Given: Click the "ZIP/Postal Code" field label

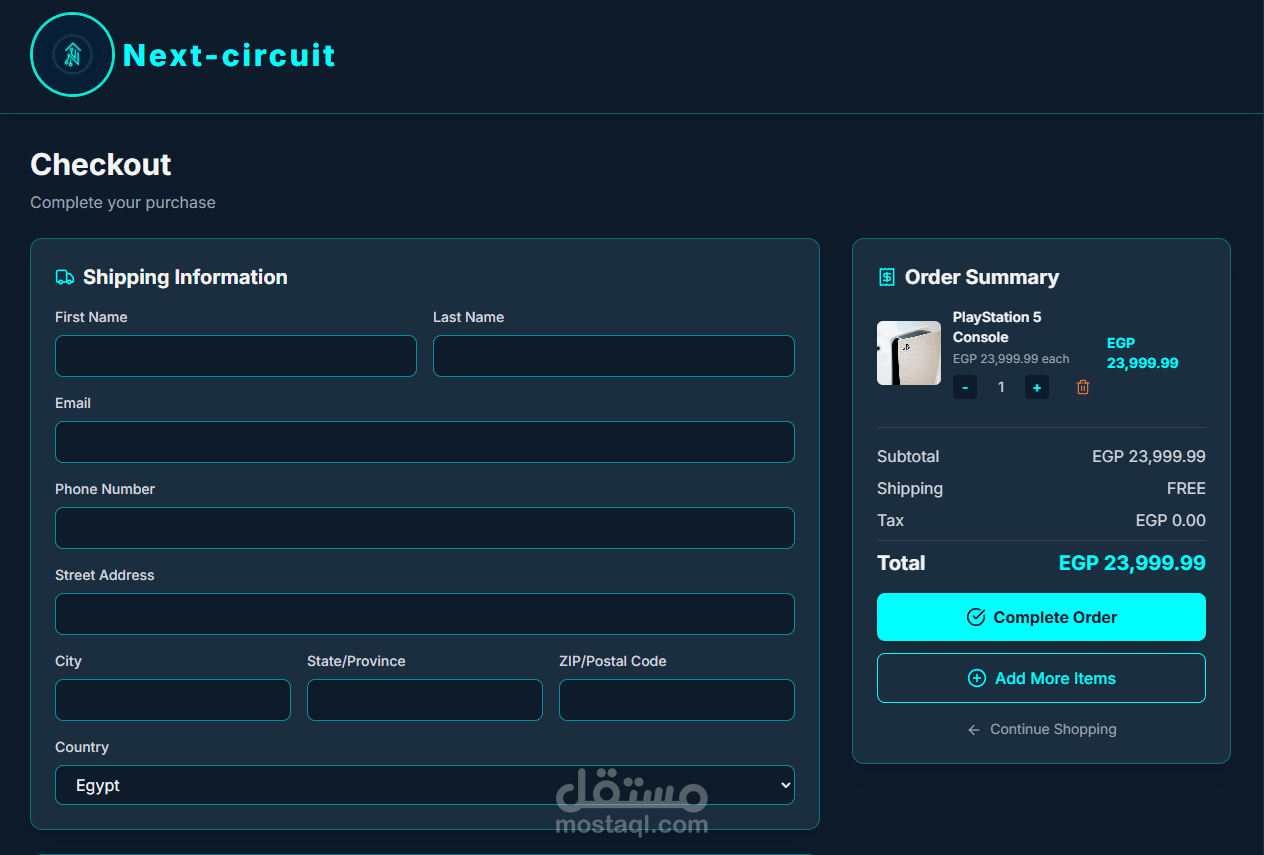Looking at the screenshot, I should (613, 661).
